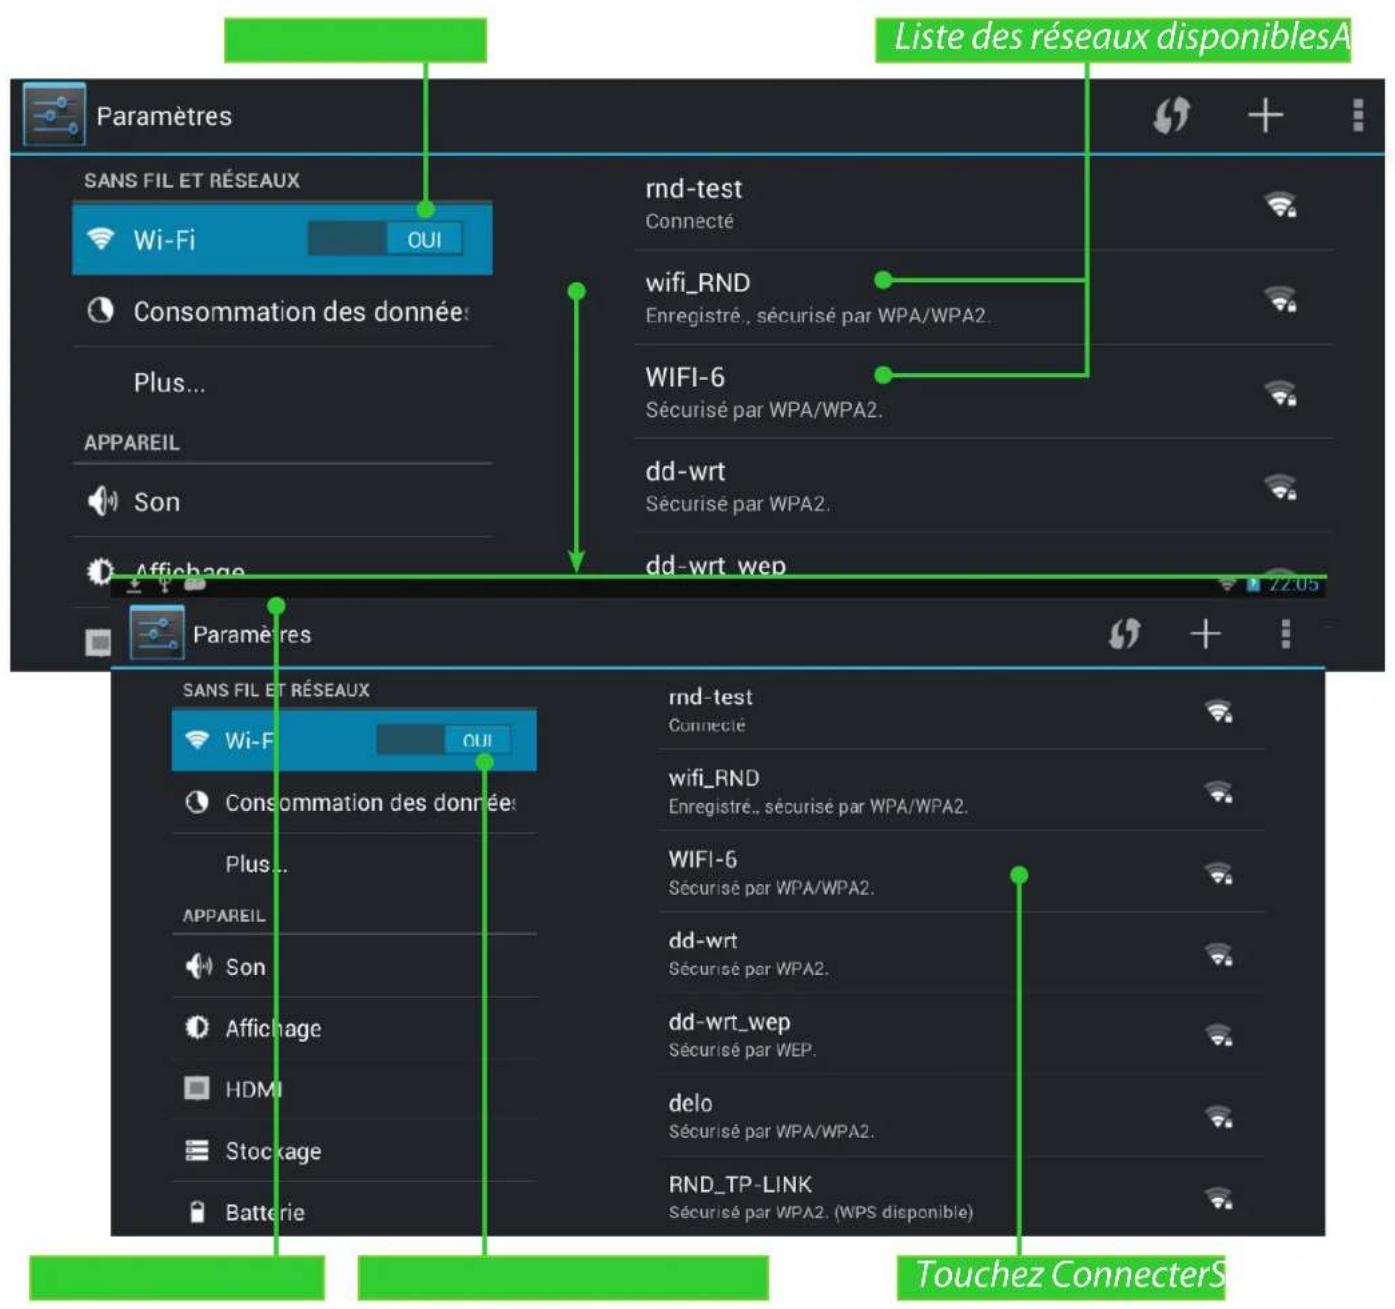Select WIFI-6 network in upper screenshot
This screenshot has width=1395, height=1309.
[984, 392]
